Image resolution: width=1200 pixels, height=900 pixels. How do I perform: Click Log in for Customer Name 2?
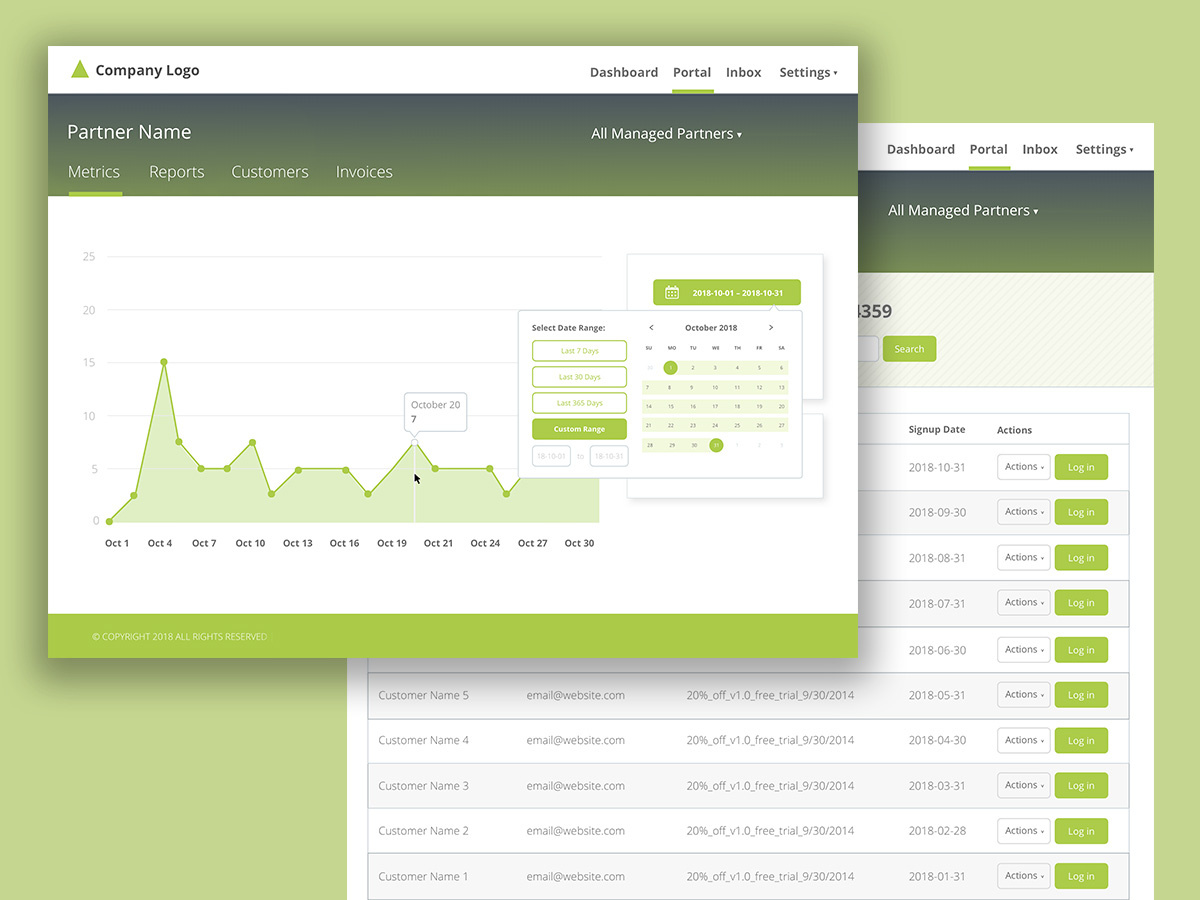pyautogui.click(x=1081, y=831)
